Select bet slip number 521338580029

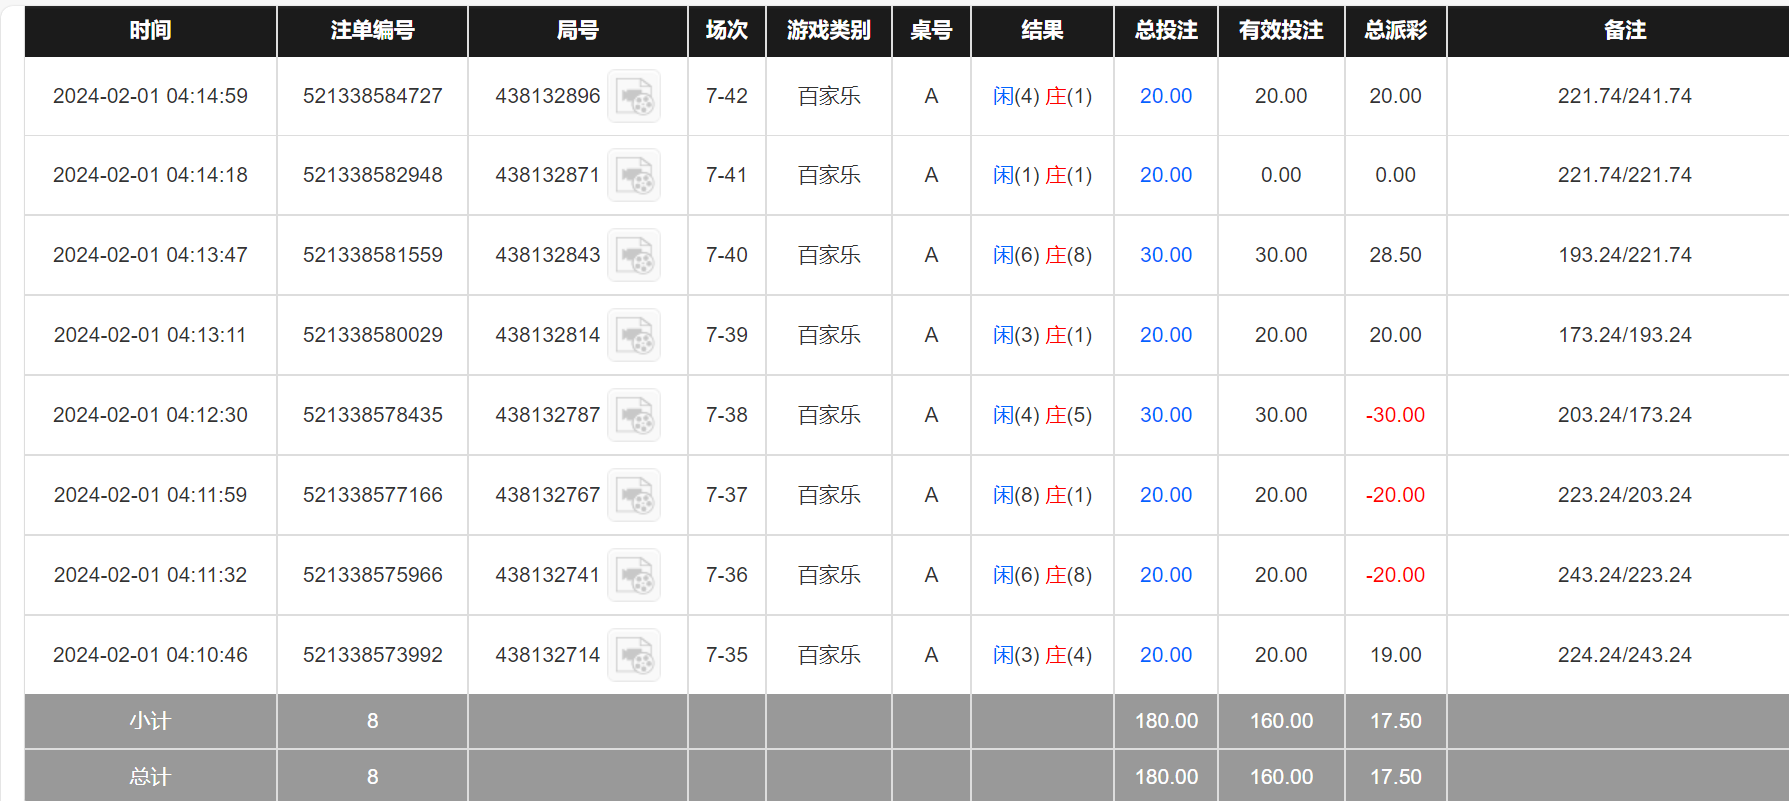(x=373, y=335)
